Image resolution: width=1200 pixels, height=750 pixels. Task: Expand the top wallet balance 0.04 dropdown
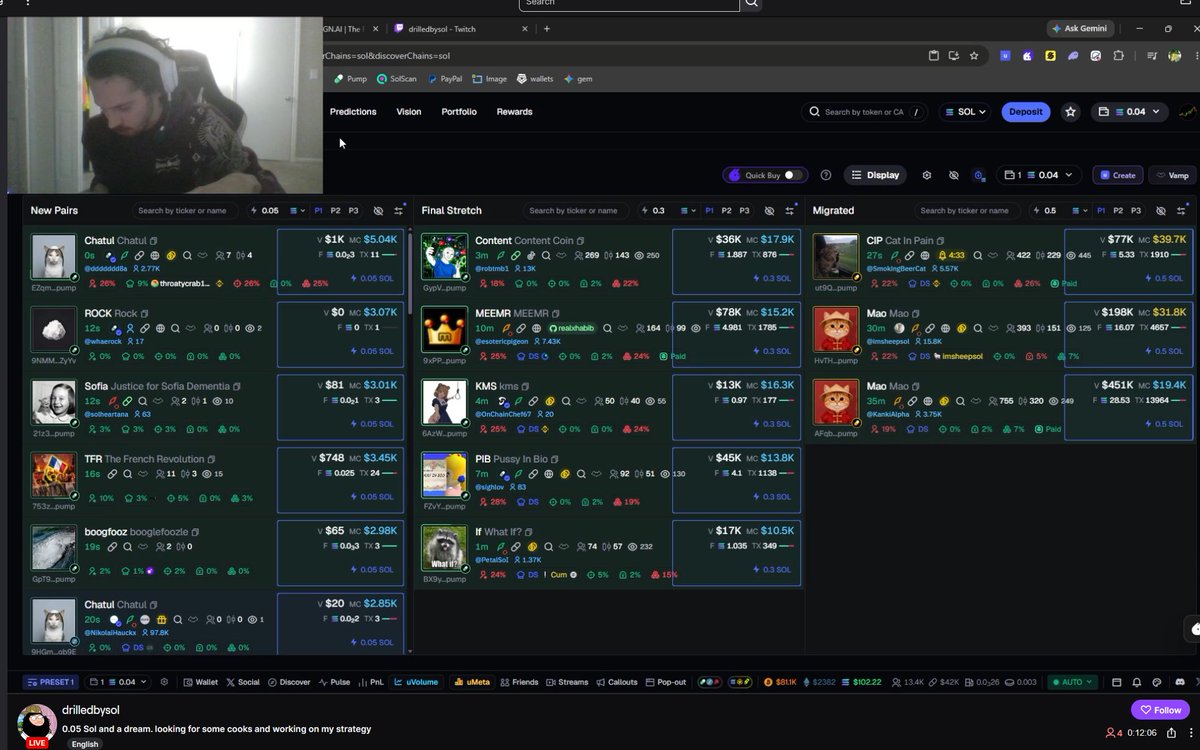pyautogui.click(x=1131, y=112)
